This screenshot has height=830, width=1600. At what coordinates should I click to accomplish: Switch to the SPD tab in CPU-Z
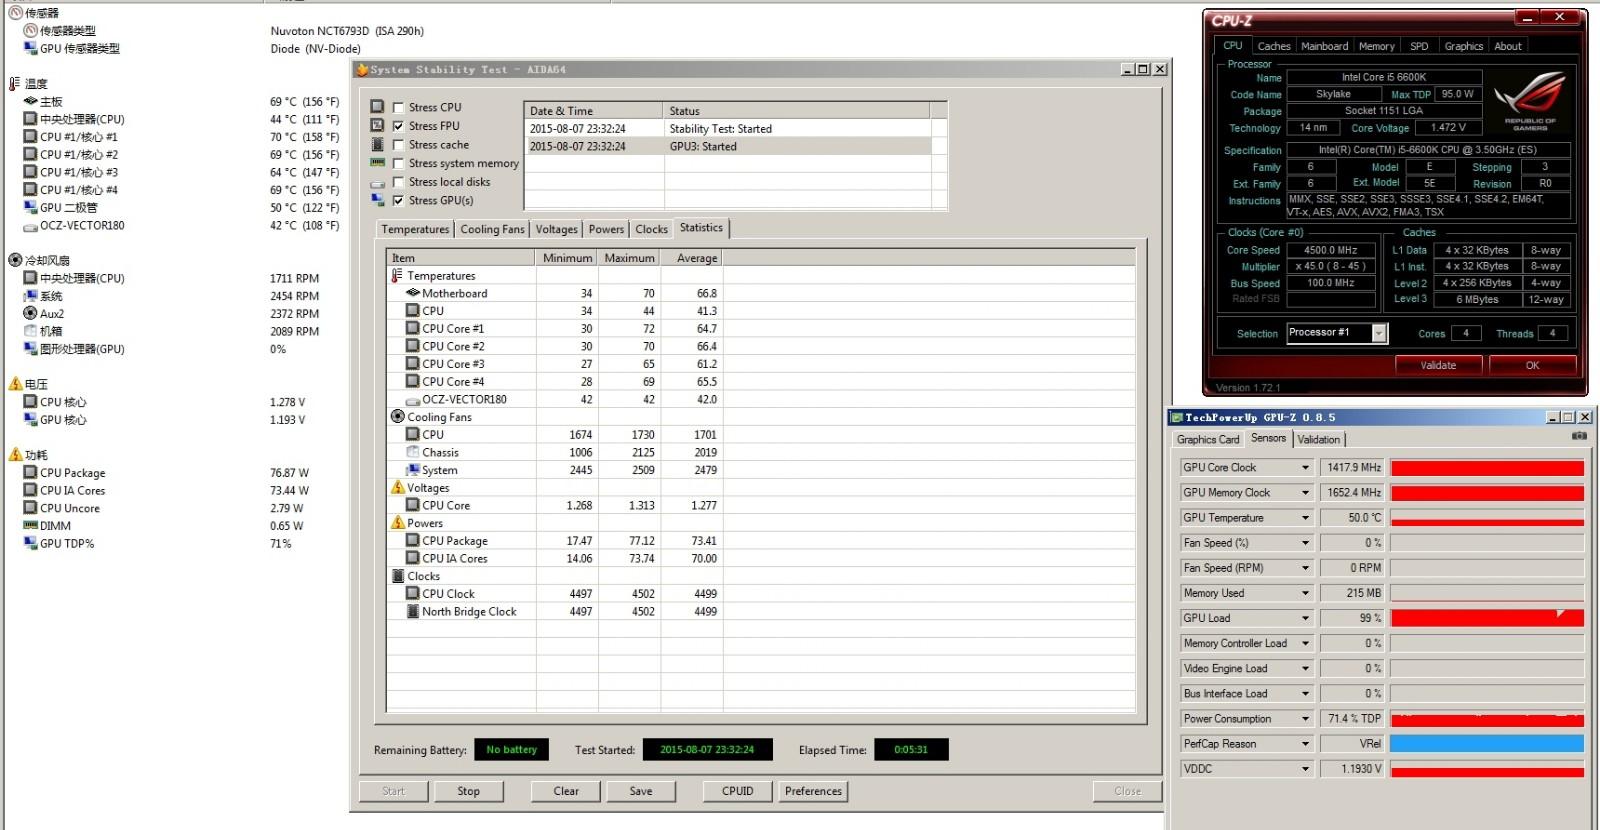tap(1419, 46)
